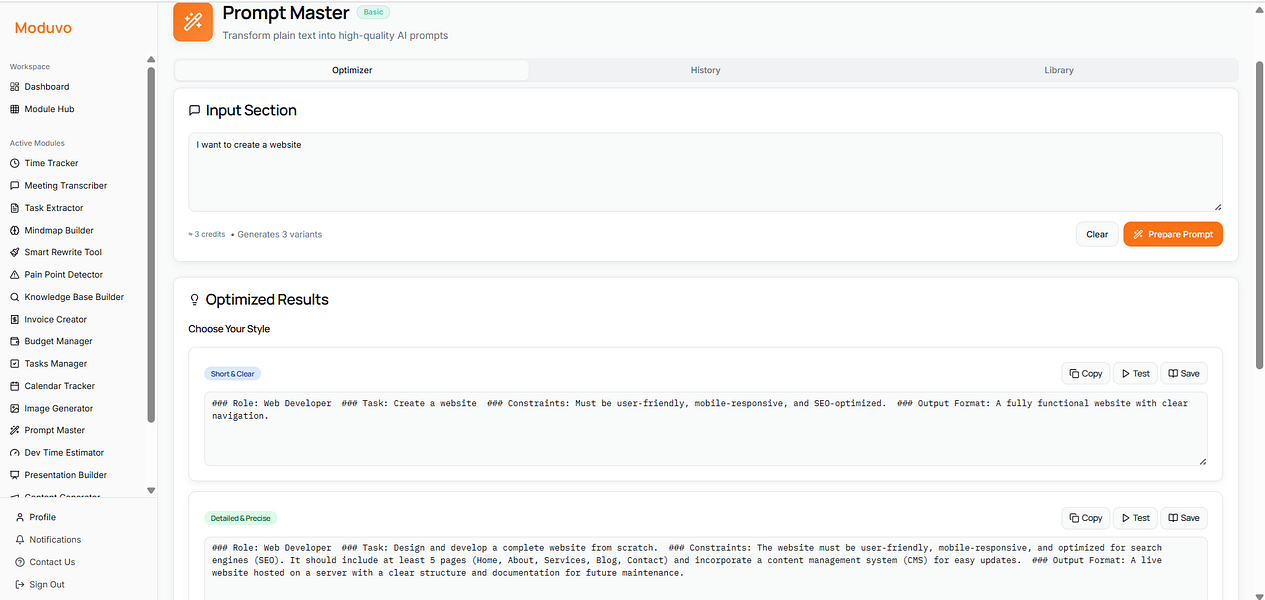Click the Short & Clear result text box
Viewport: 1265px width, 600px height.
(x=705, y=429)
